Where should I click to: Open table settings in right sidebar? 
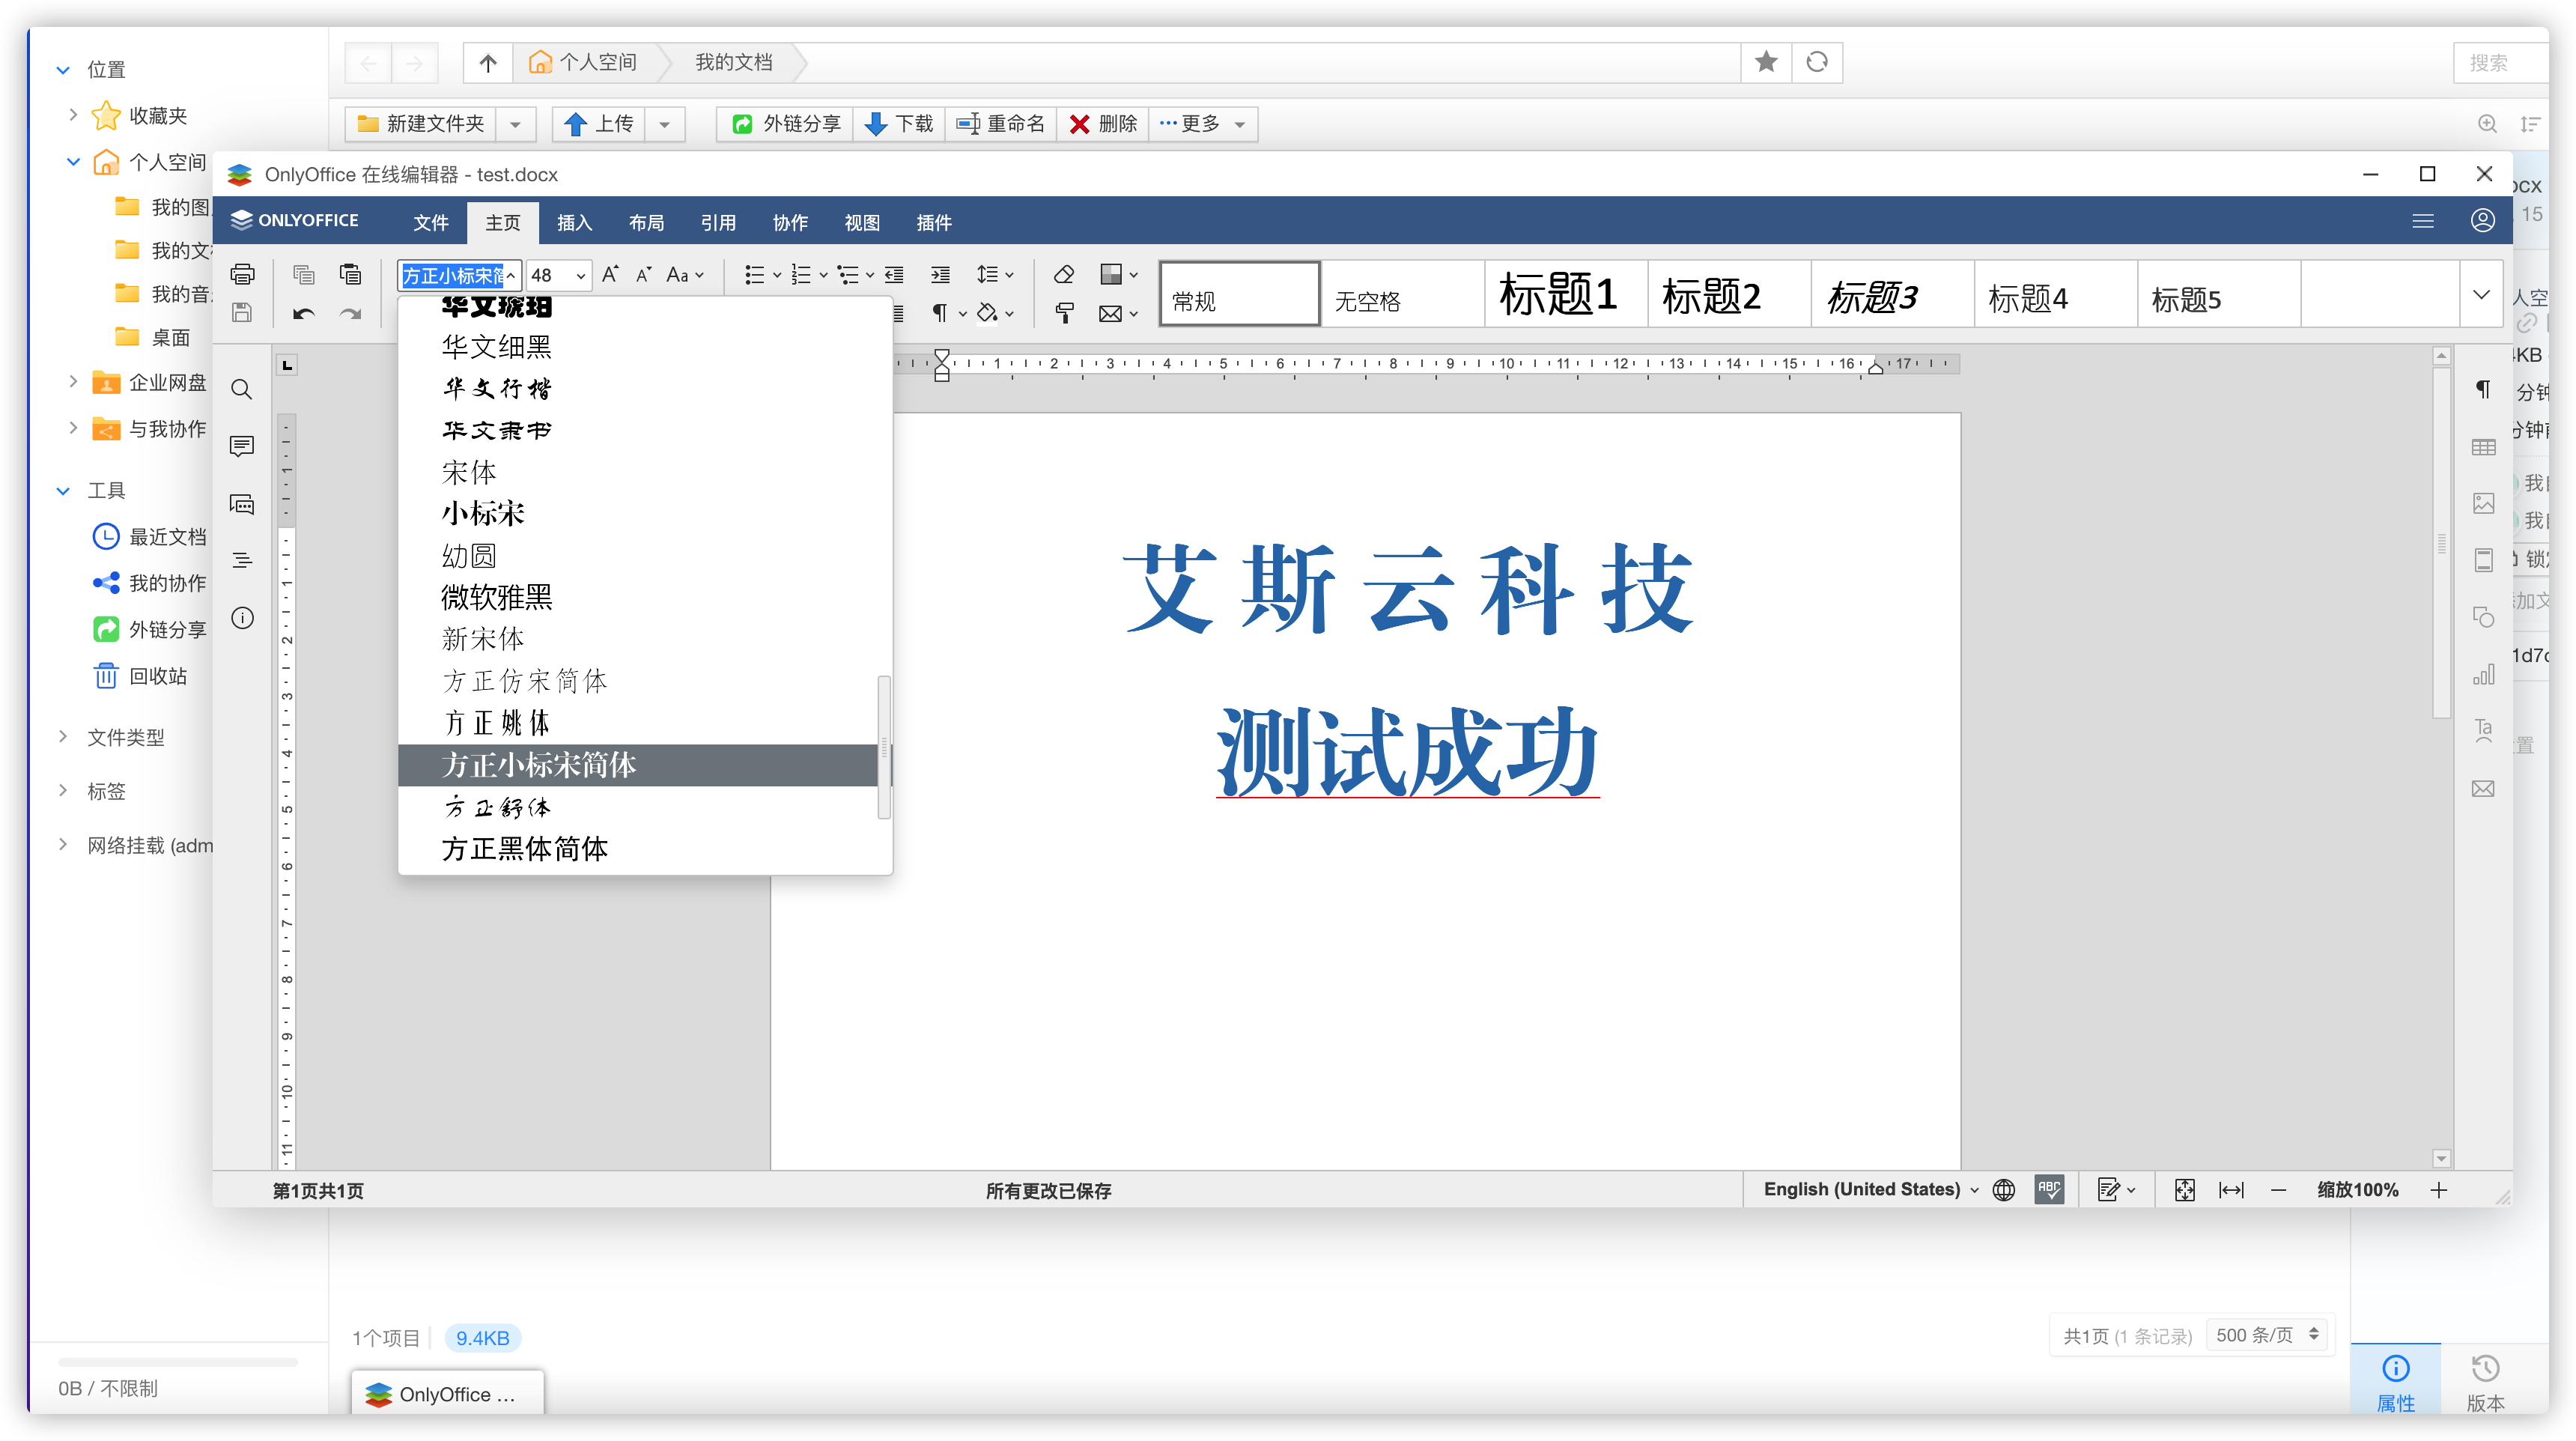[2483, 447]
